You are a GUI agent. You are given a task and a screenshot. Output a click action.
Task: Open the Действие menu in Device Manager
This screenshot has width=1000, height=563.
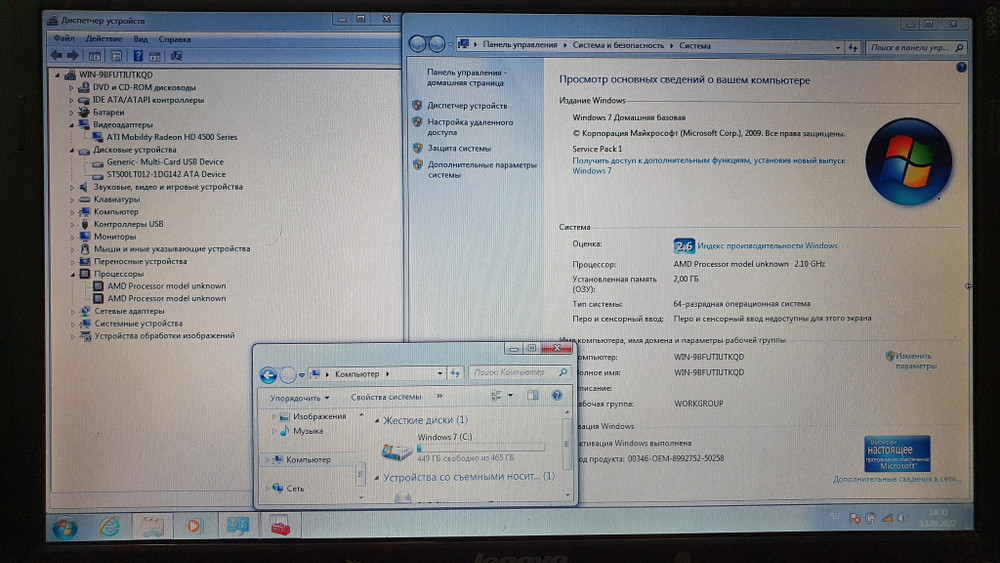[103, 38]
